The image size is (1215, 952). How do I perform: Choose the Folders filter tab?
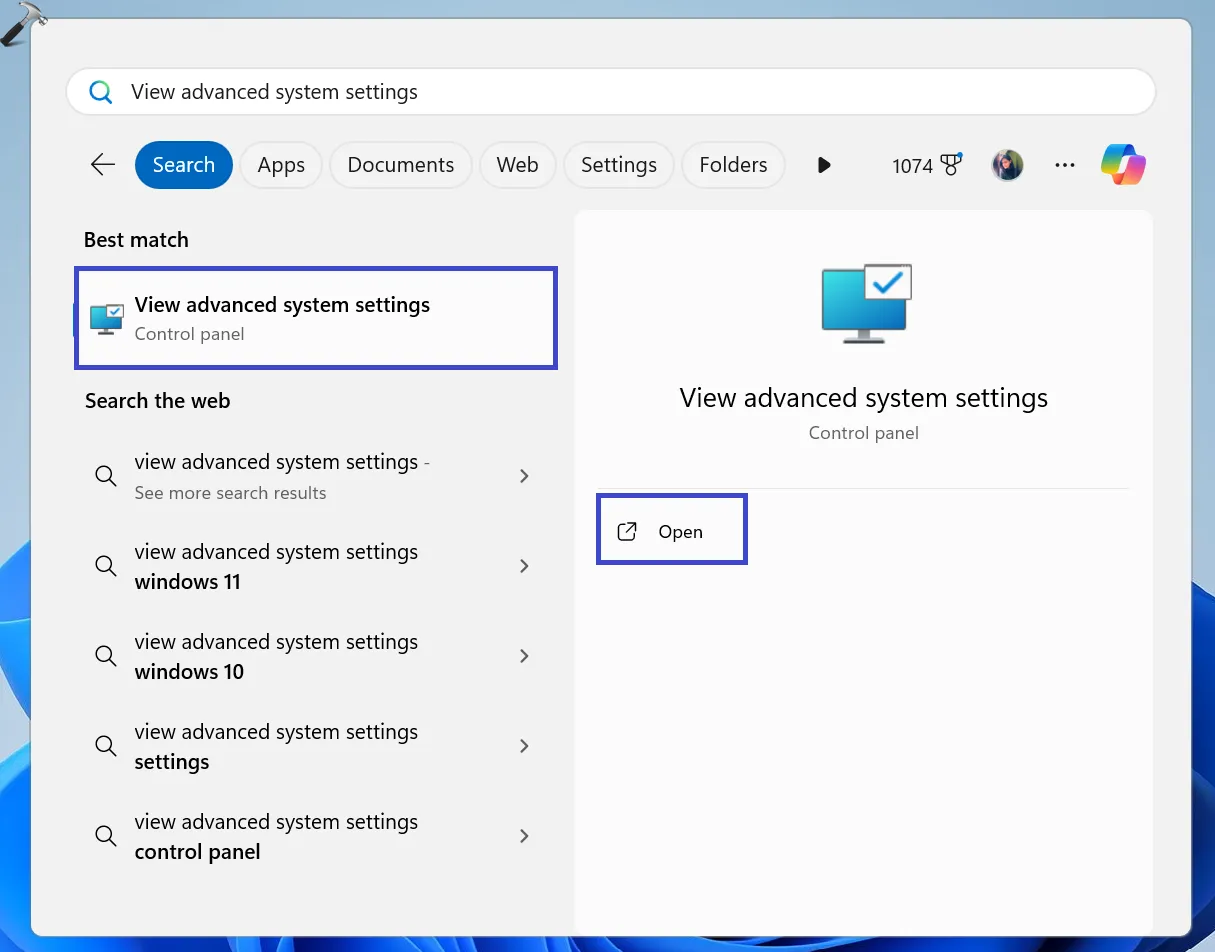coord(733,165)
